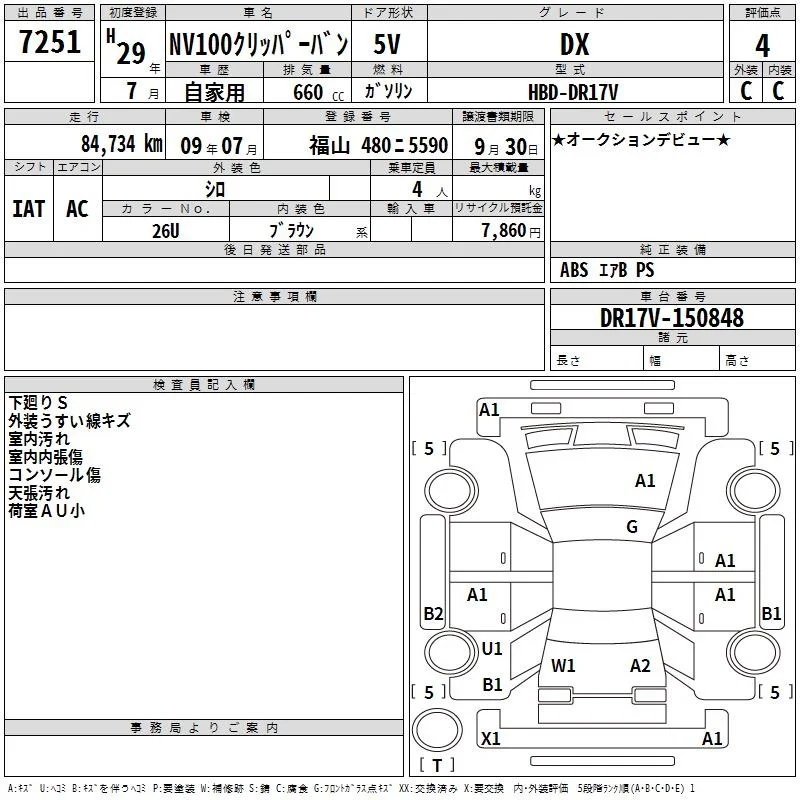Select the X1 rear bumper marker
Image resolution: width=800 pixels, height=800 pixels.
(x=491, y=739)
